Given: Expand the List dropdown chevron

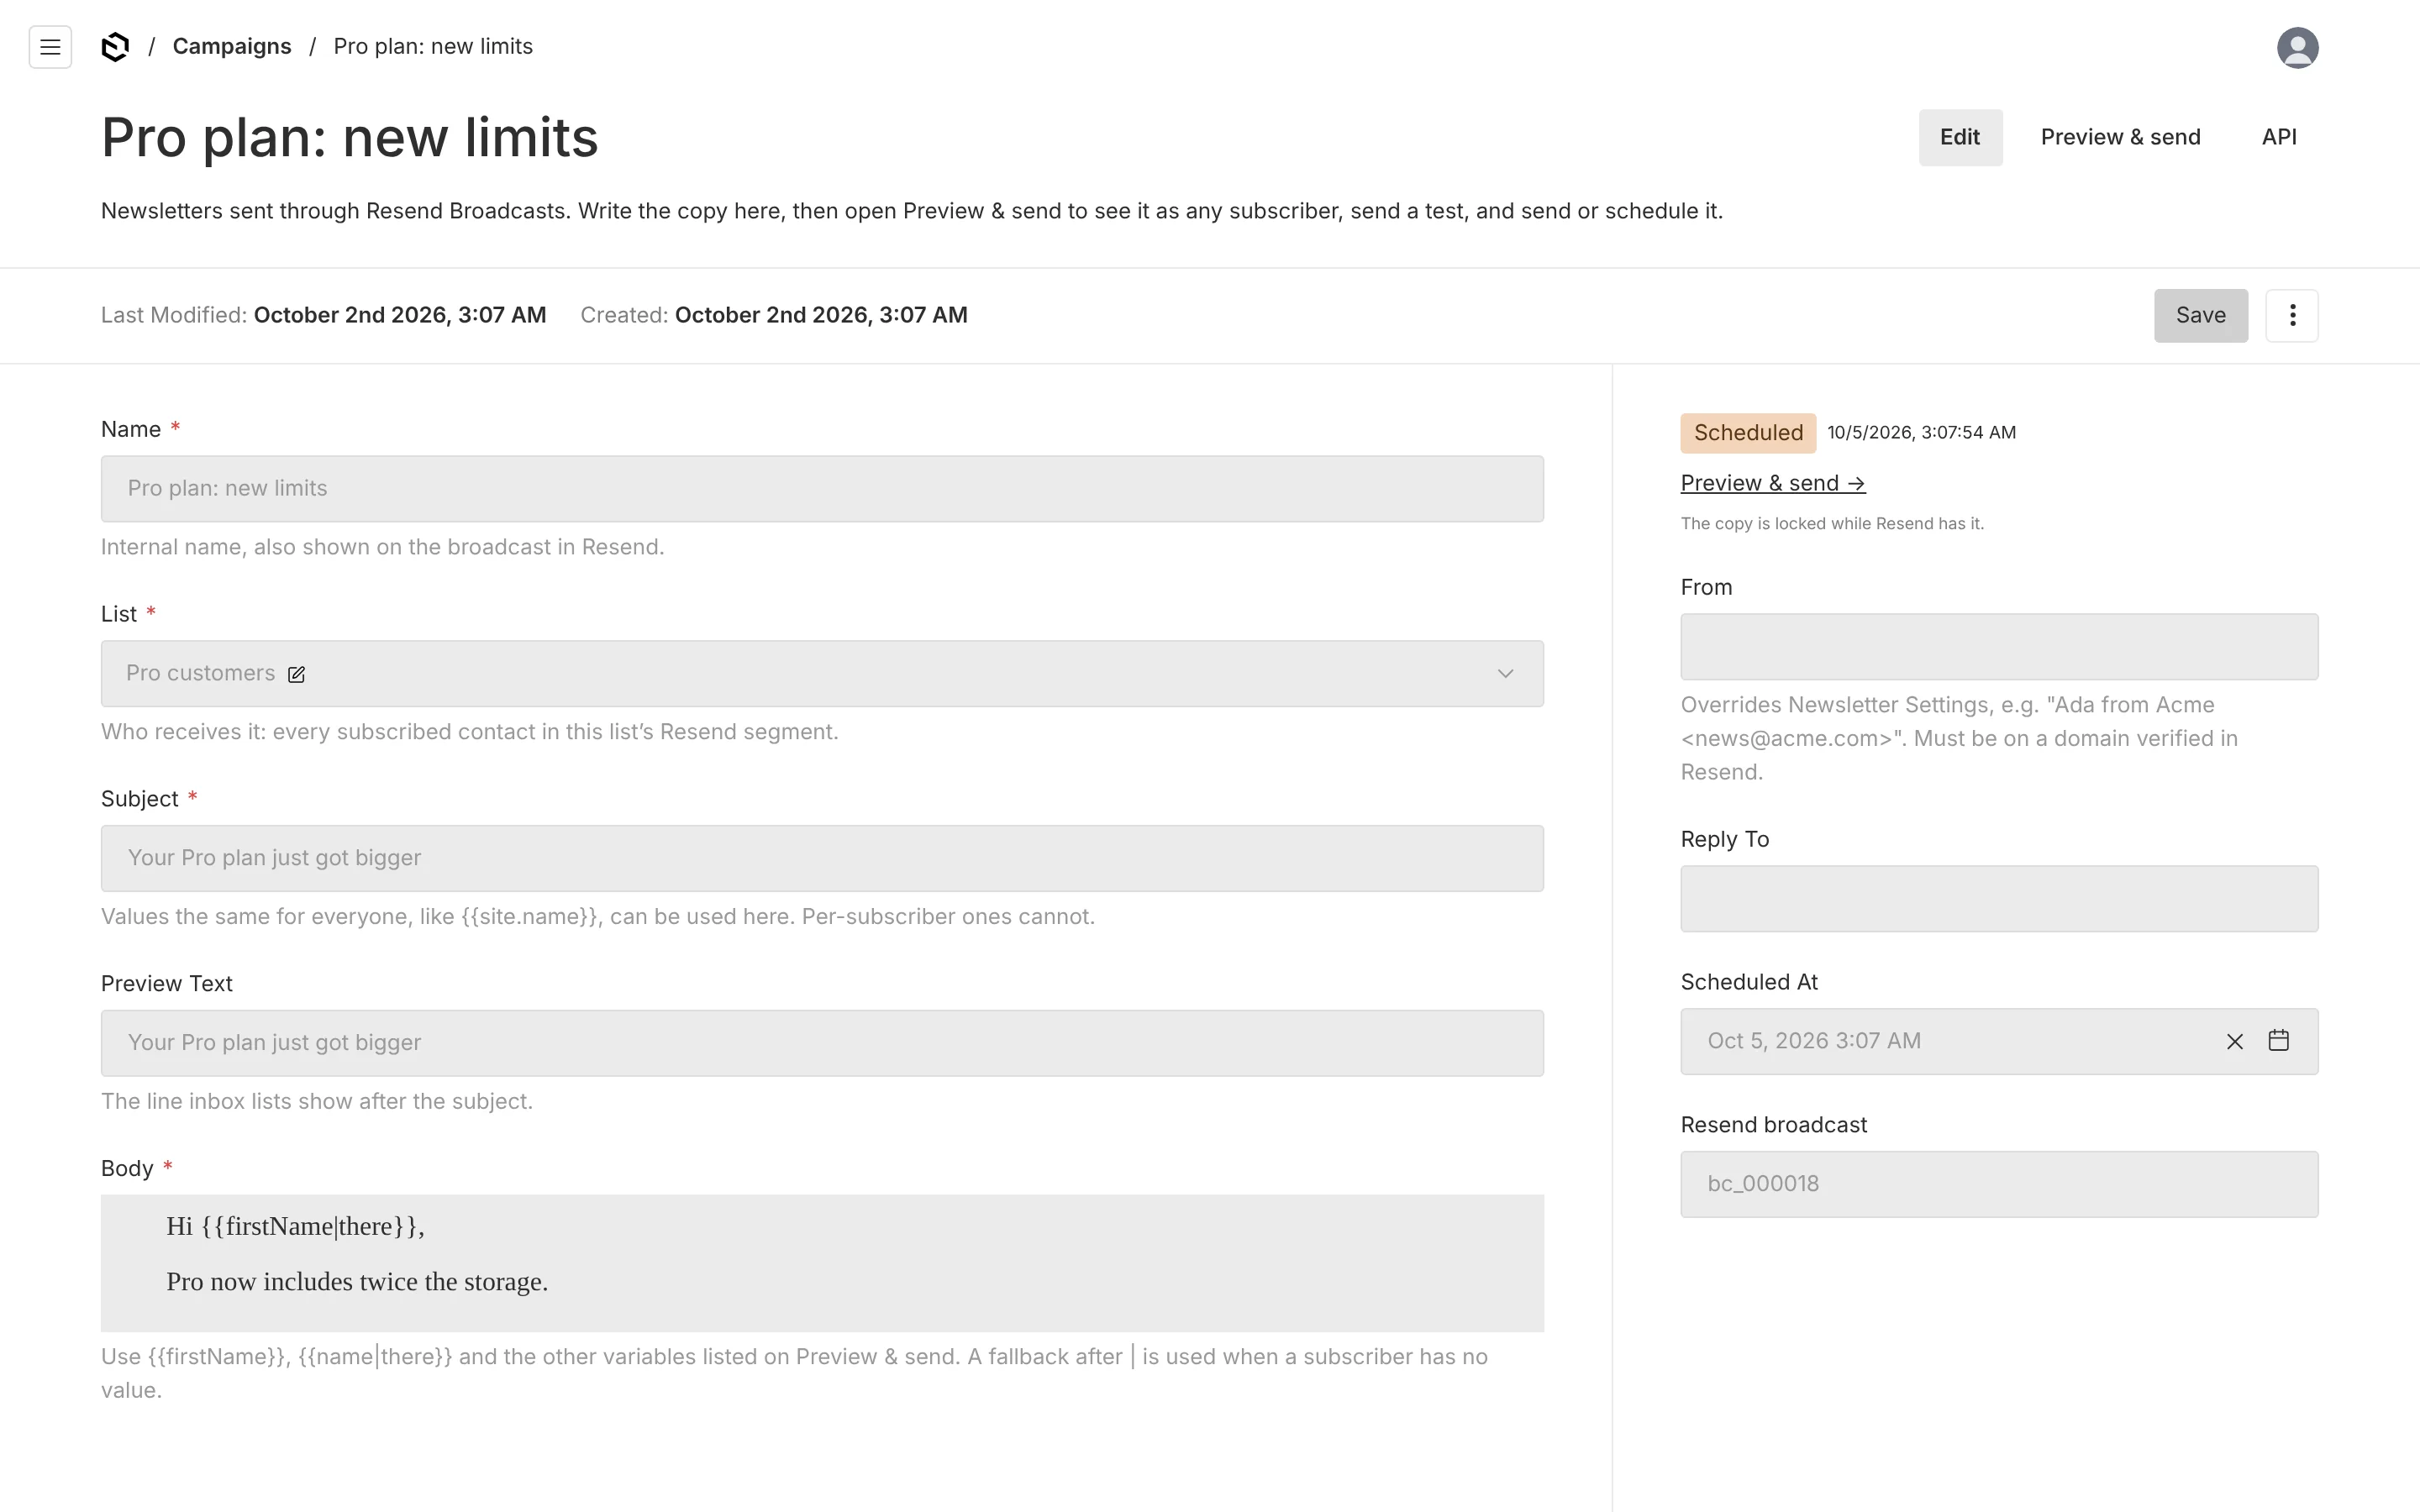Looking at the screenshot, I should tap(1505, 674).
